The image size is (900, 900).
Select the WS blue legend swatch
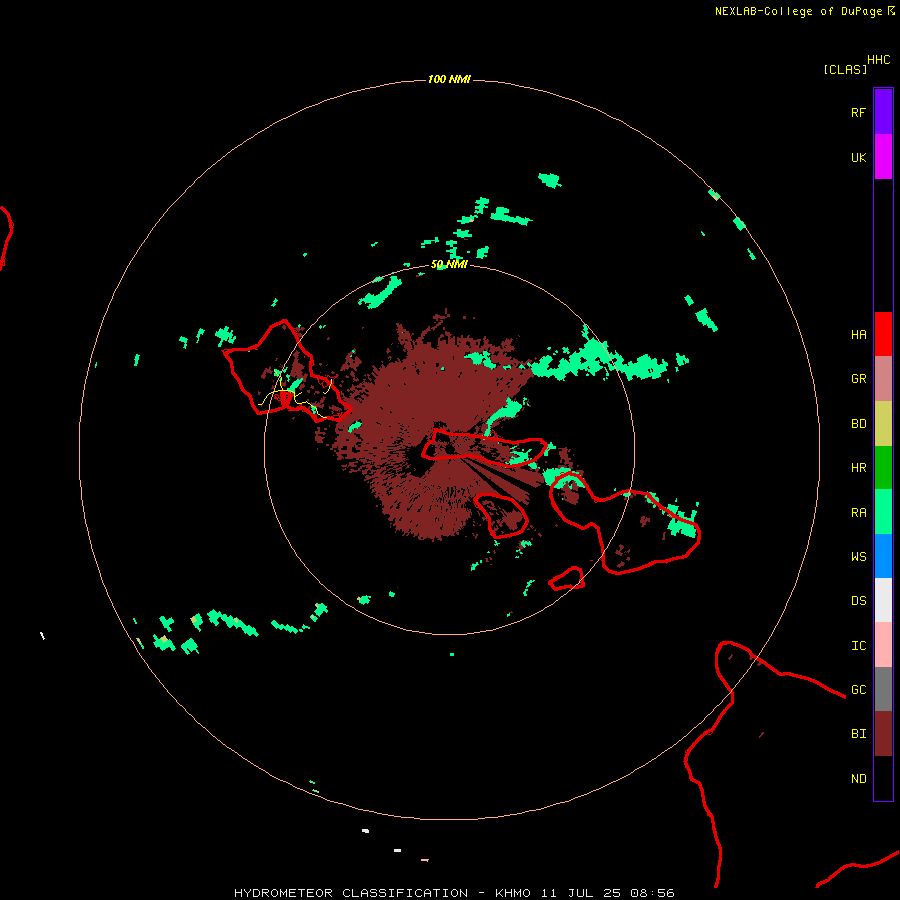[883, 556]
